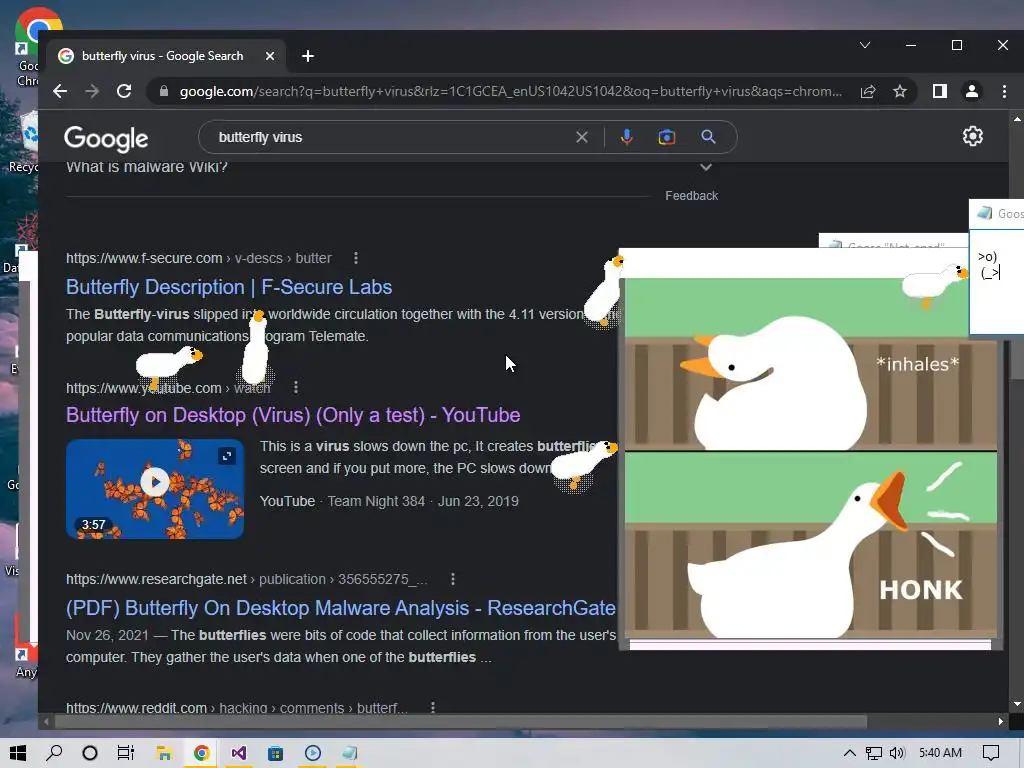Open options for the youtube.com result
The image size is (1024, 768).
(x=296, y=387)
